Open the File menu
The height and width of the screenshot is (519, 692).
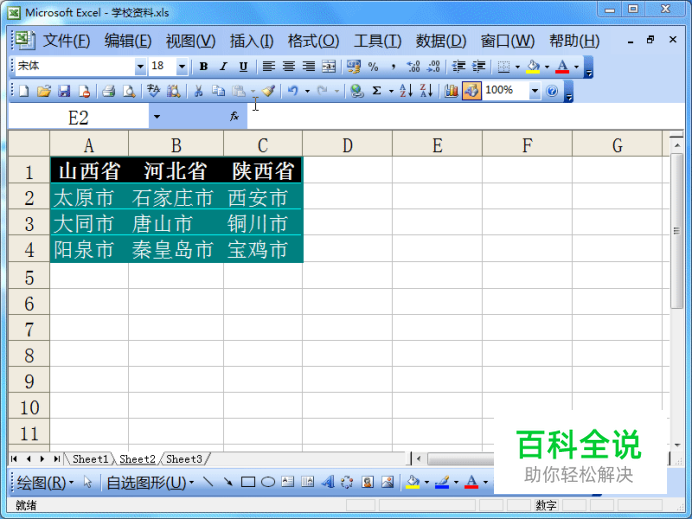[x=66, y=41]
